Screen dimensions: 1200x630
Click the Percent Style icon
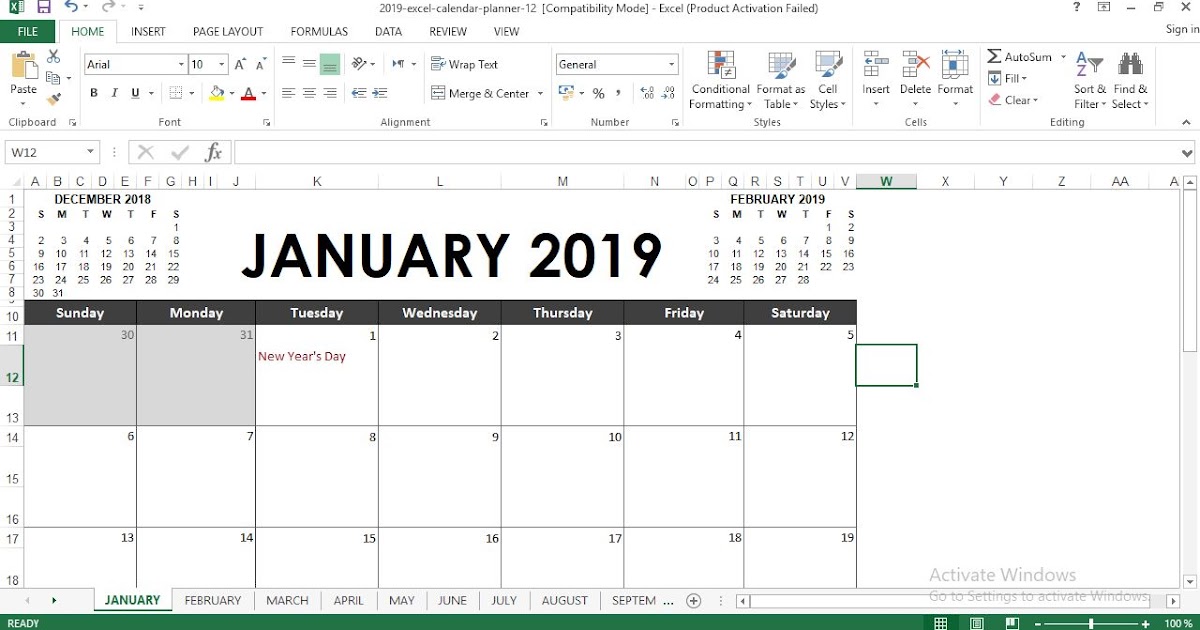click(x=597, y=93)
